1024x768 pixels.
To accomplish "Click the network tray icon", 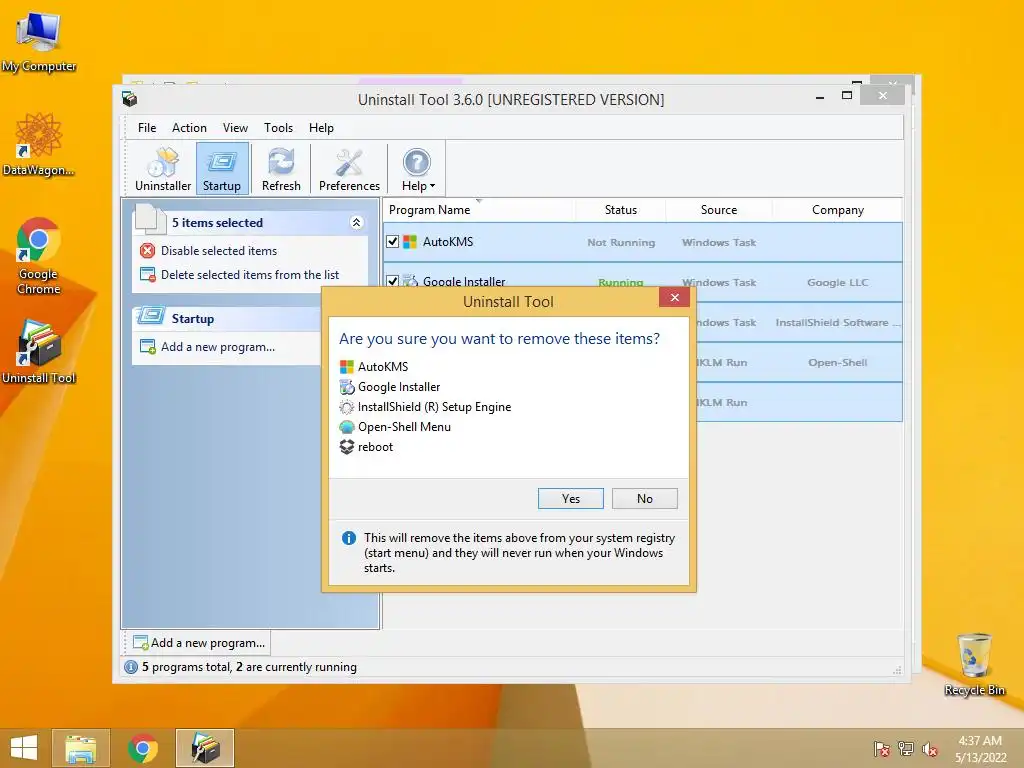I will pos(906,749).
